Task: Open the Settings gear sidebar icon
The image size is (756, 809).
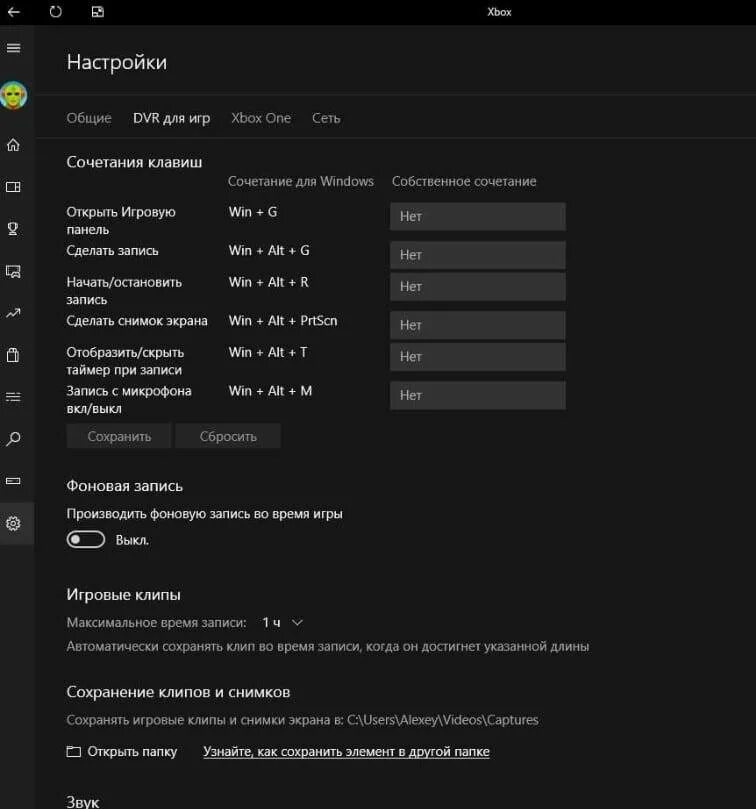Action: pyautogui.click(x=13, y=524)
